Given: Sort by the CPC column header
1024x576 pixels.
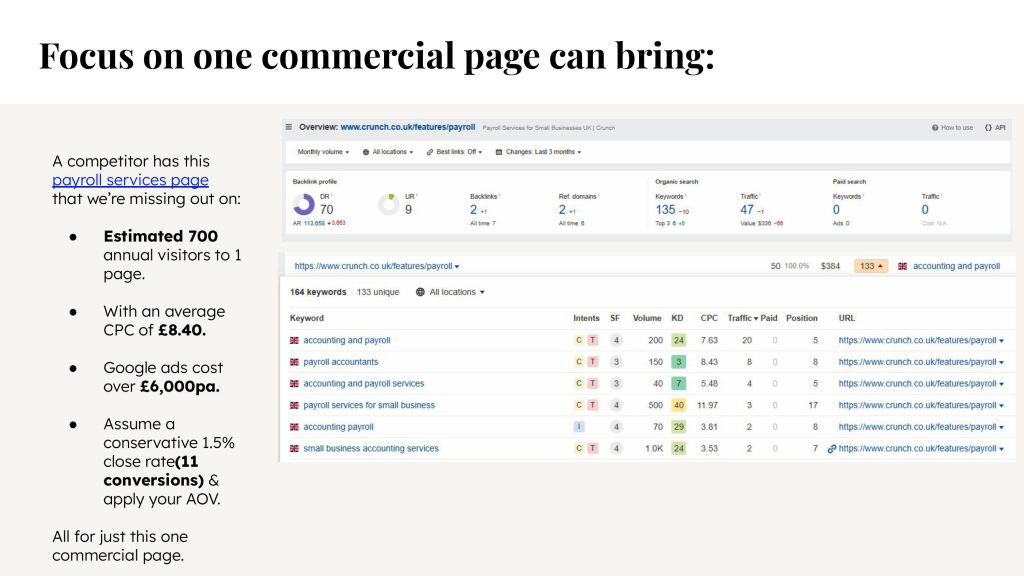Looking at the screenshot, I should coord(709,318).
